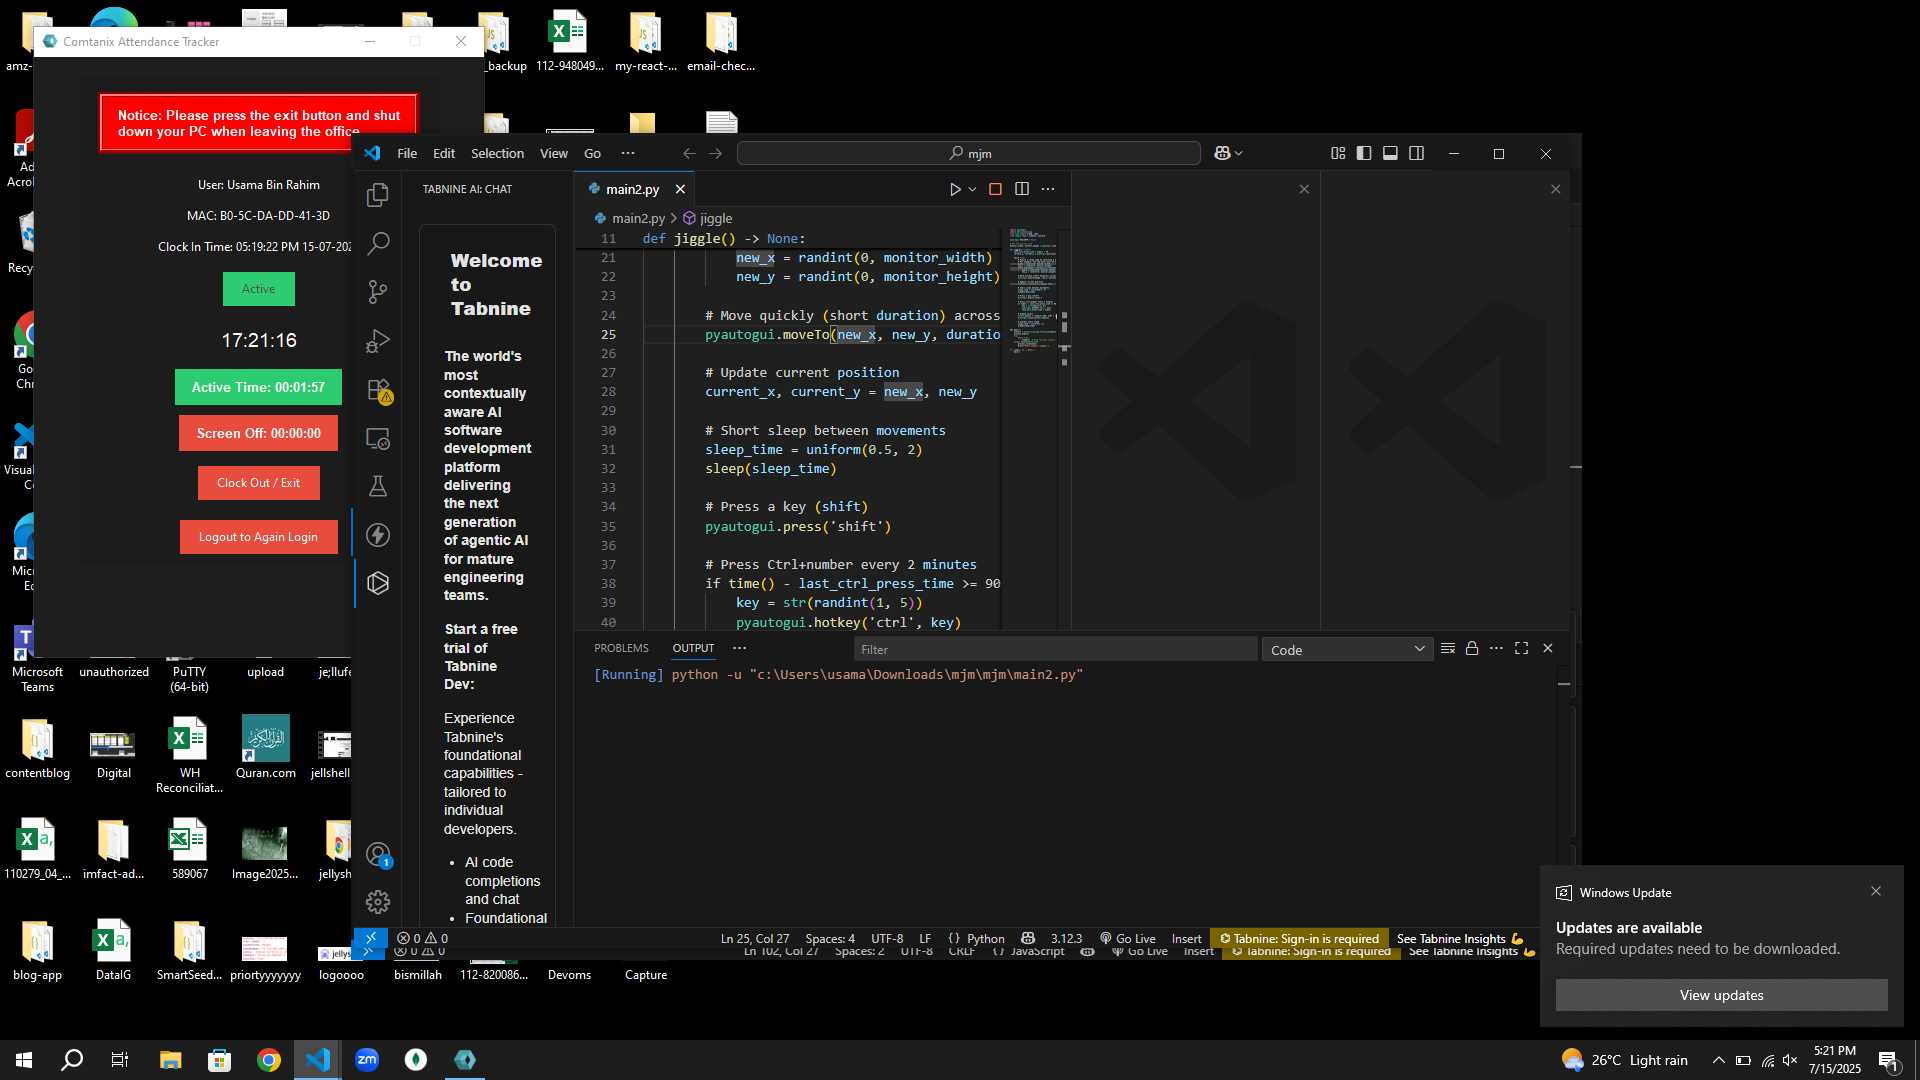Click the output Filter input field

tap(1055, 650)
